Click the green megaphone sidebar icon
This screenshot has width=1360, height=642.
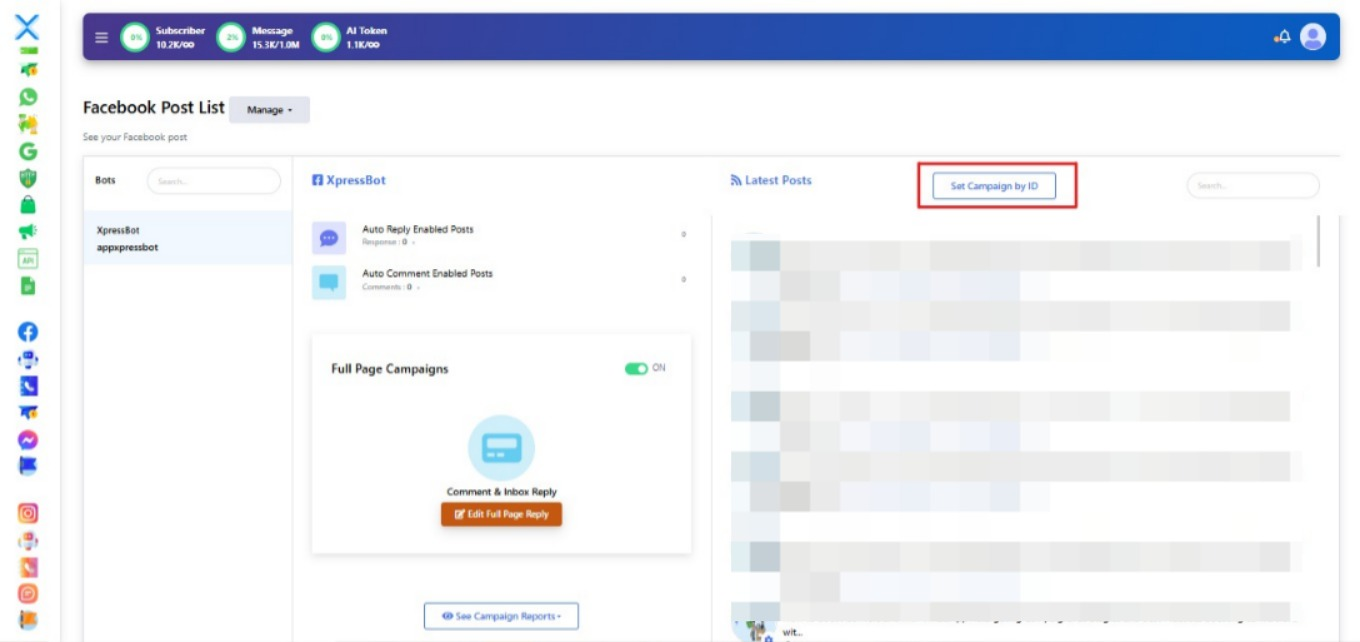(x=28, y=231)
